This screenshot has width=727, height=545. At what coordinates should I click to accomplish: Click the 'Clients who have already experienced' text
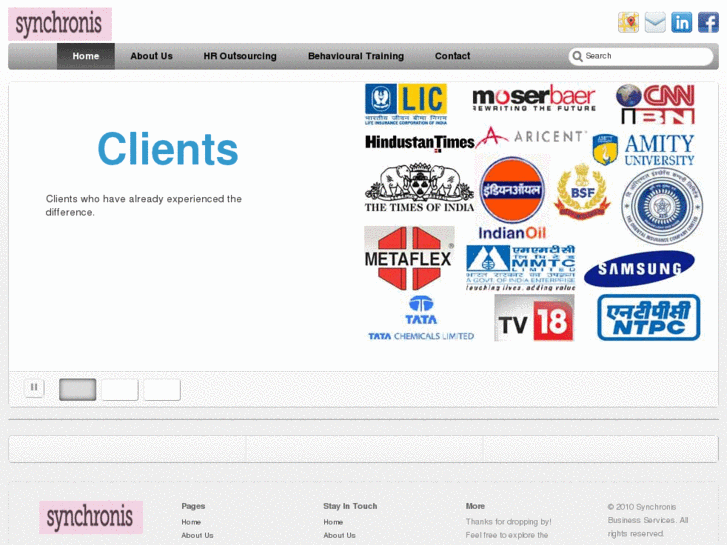click(x=143, y=205)
